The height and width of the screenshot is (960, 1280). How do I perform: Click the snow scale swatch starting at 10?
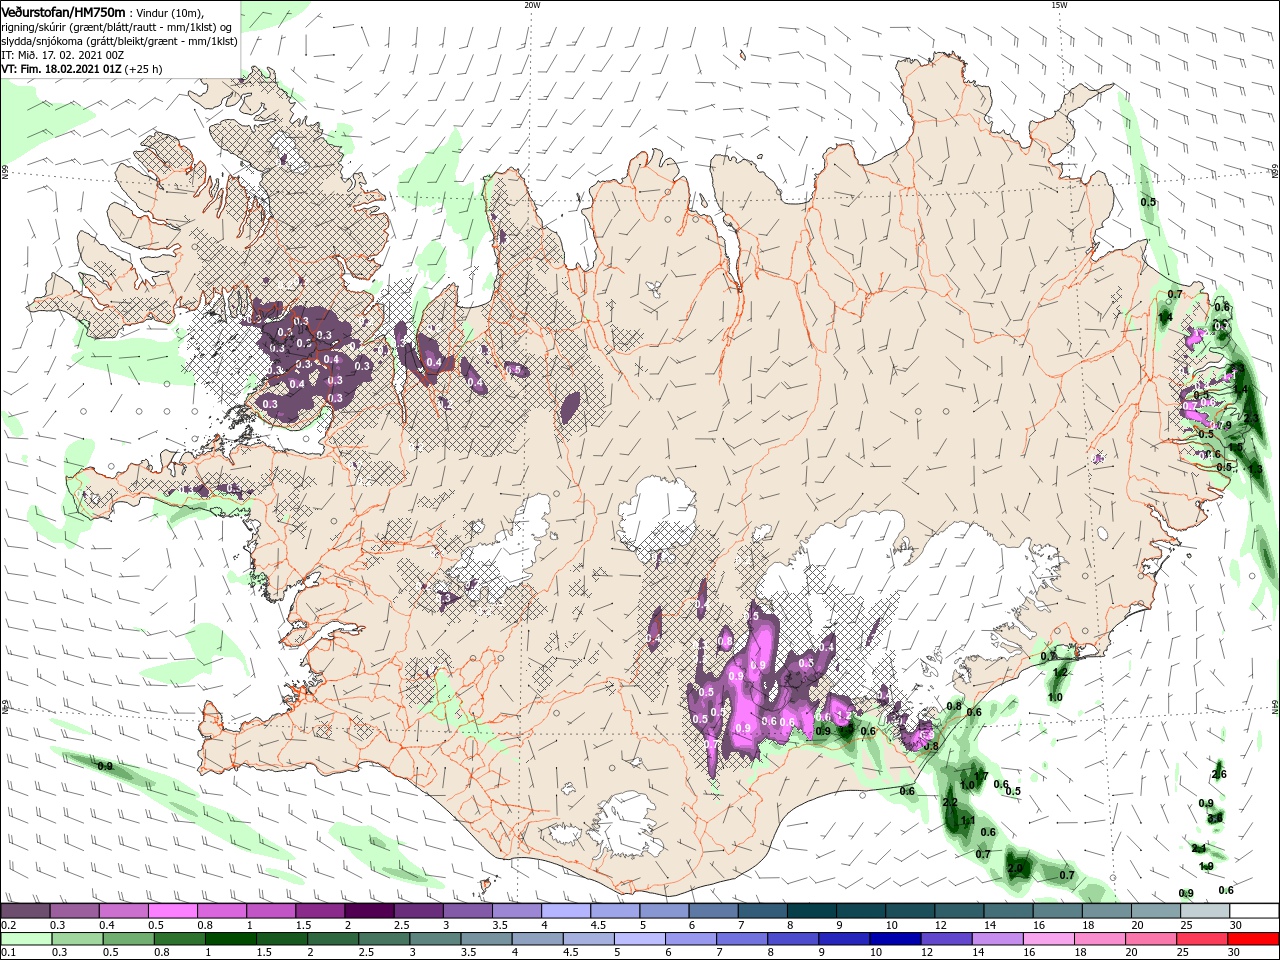[x=909, y=911]
